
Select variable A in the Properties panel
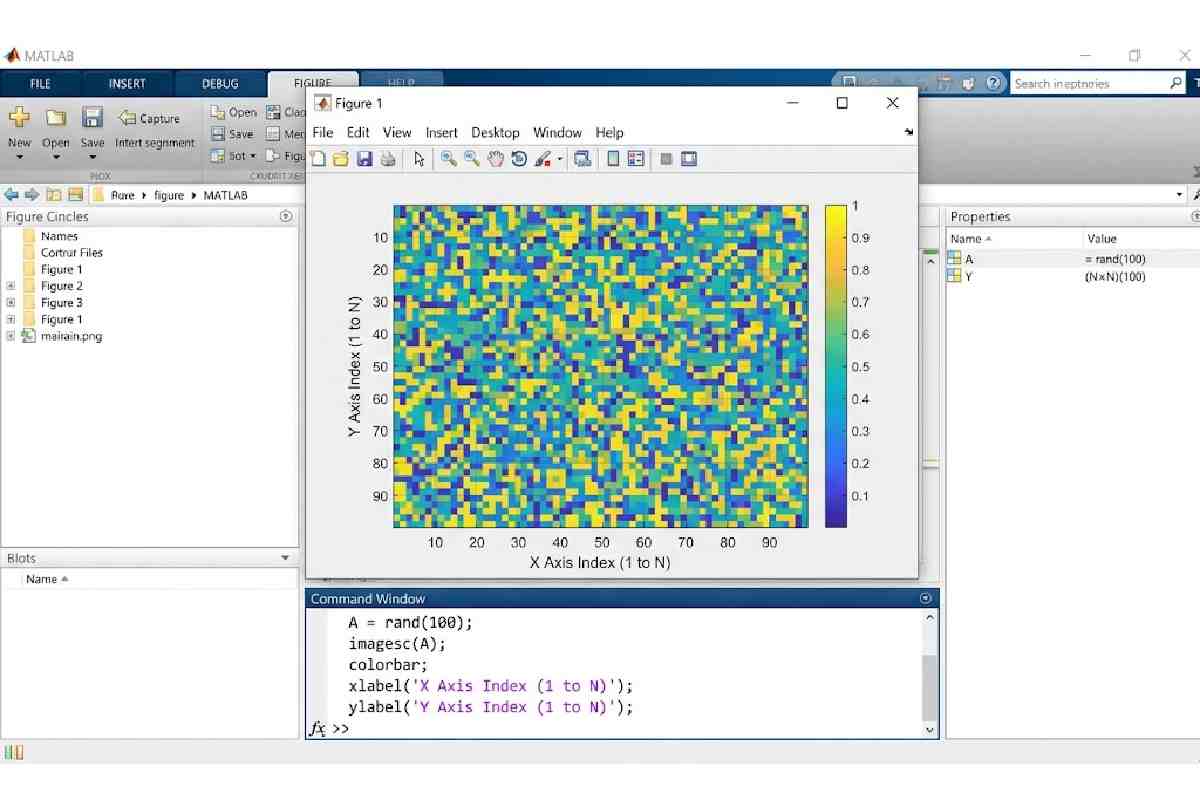(x=969, y=259)
